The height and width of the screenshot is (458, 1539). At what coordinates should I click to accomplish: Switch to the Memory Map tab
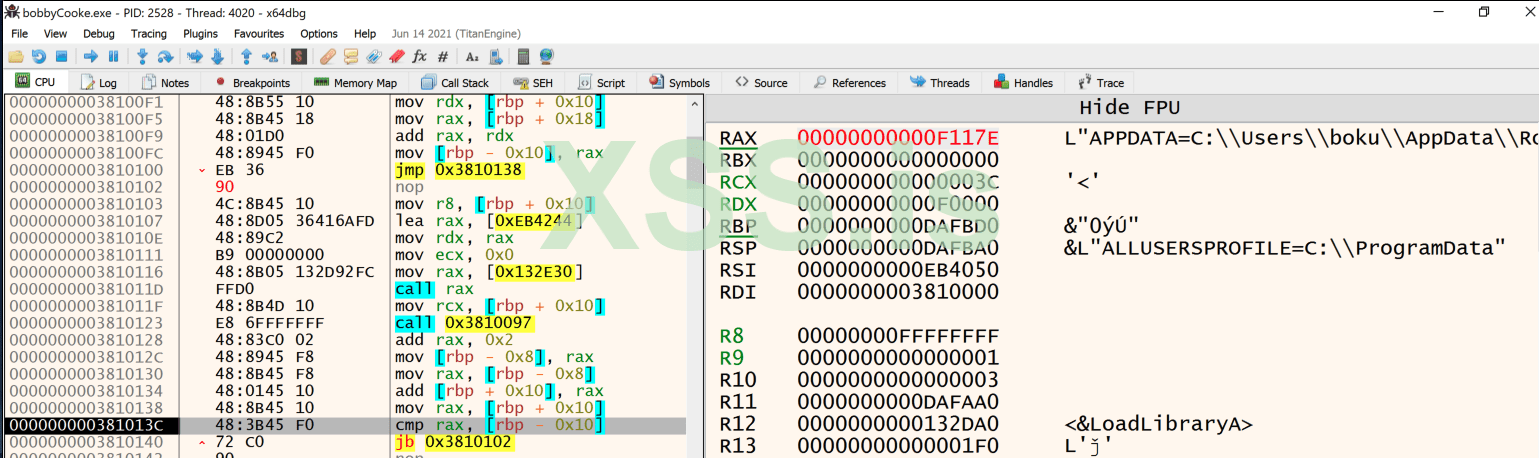coord(355,83)
